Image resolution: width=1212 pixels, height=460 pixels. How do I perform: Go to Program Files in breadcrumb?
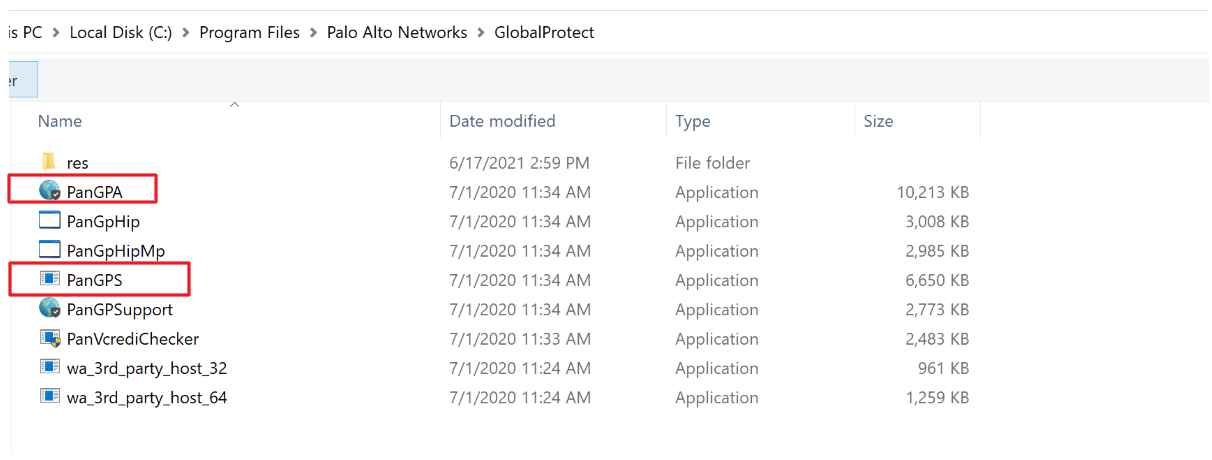[249, 33]
